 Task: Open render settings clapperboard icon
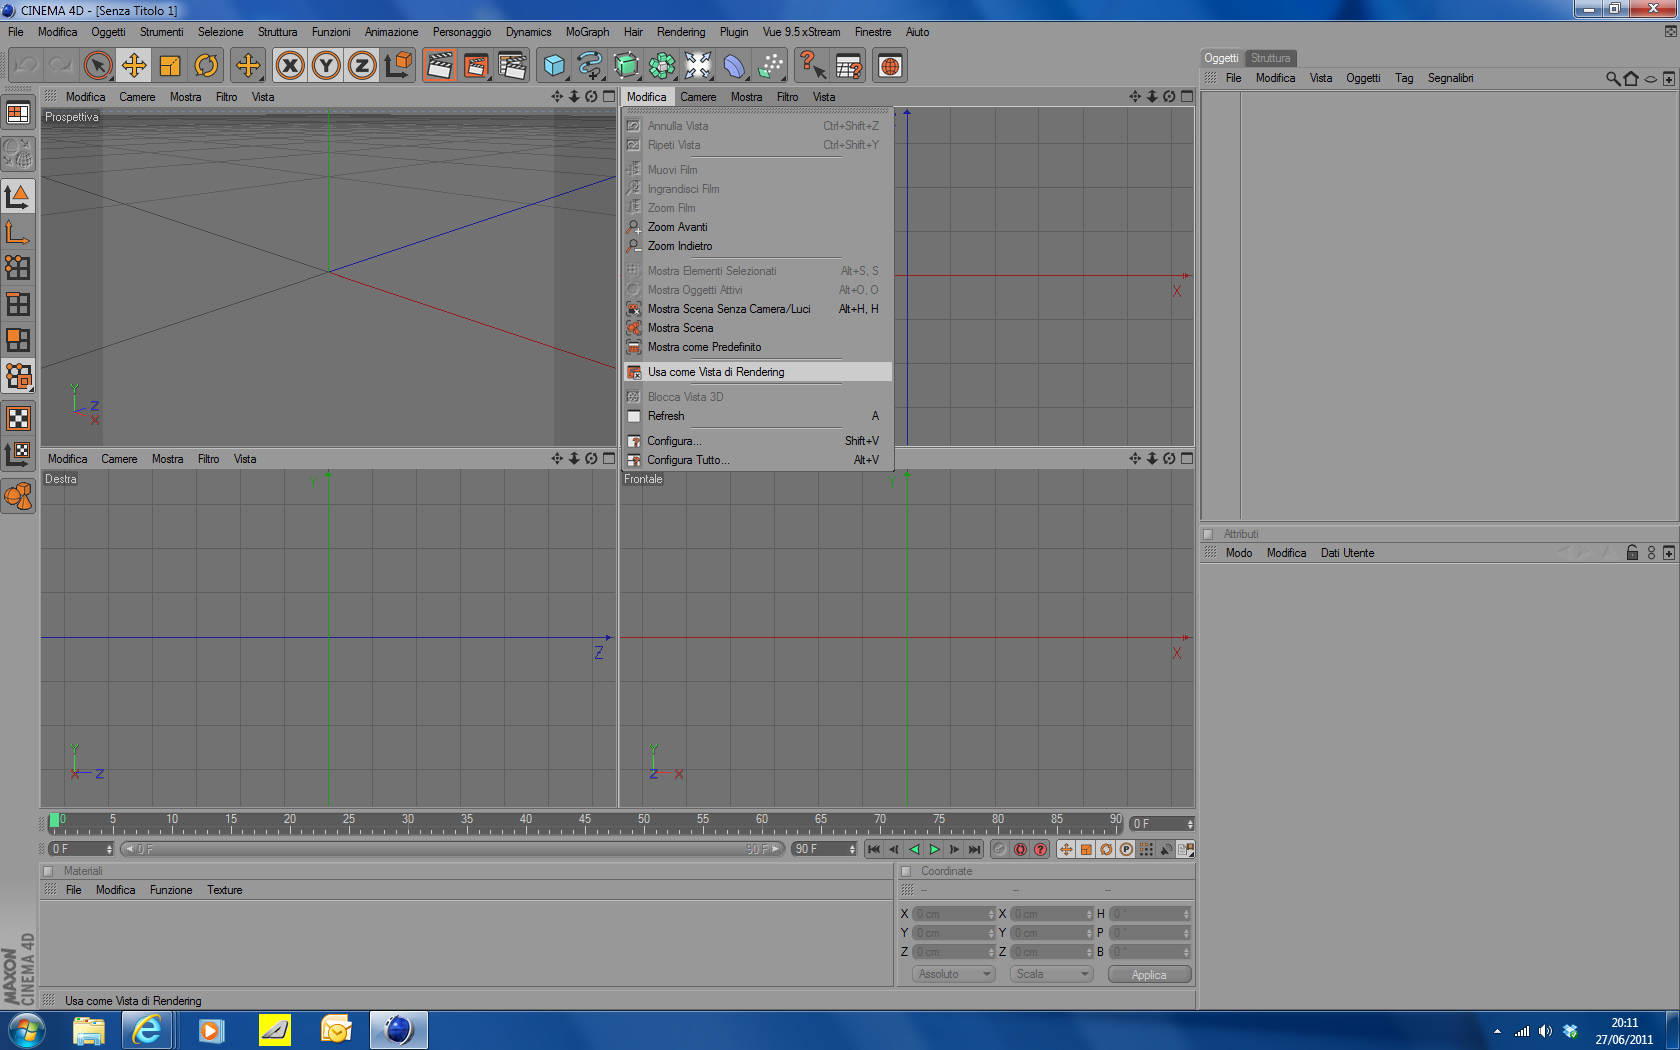click(x=512, y=66)
